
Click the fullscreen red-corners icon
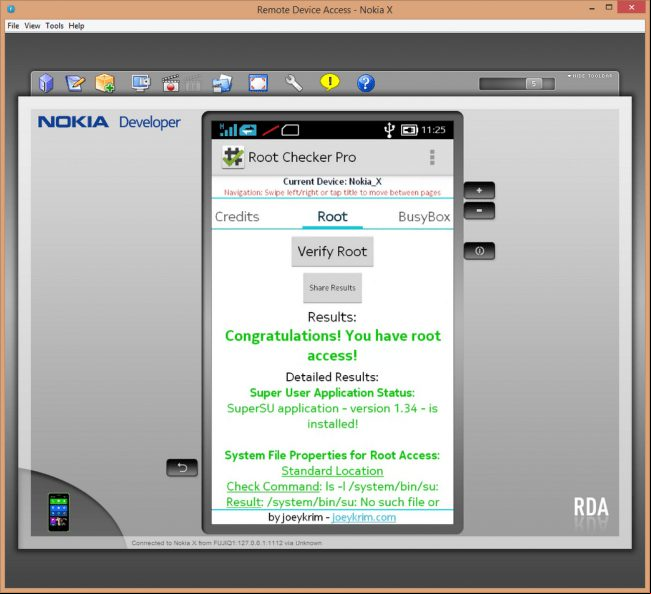pyautogui.click(x=258, y=83)
